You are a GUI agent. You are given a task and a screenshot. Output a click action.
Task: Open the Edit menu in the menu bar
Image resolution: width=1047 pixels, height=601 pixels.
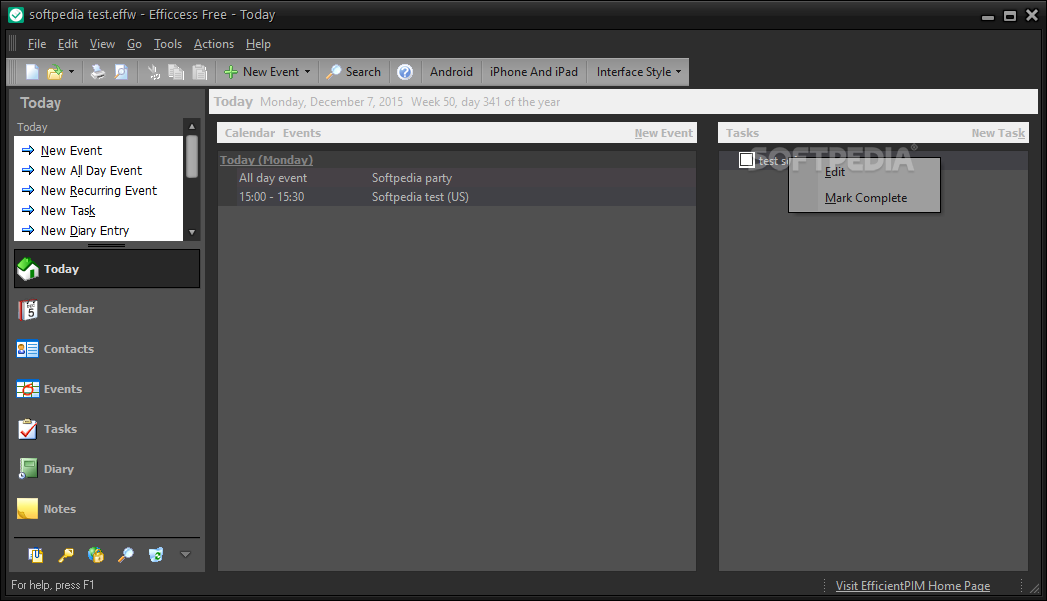pyautogui.click(x=67, y=44)
